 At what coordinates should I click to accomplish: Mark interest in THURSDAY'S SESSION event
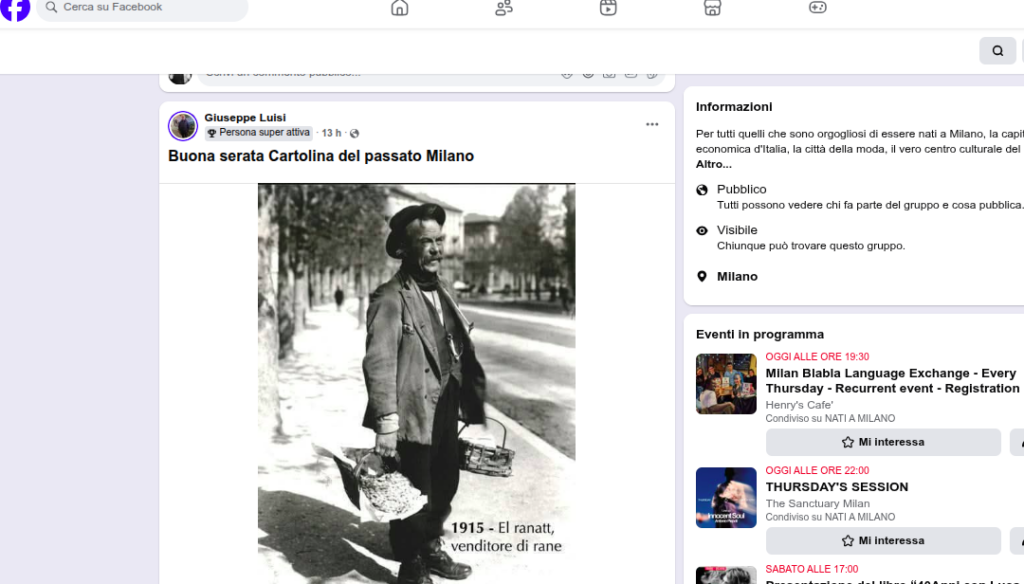tap(883, 541)
